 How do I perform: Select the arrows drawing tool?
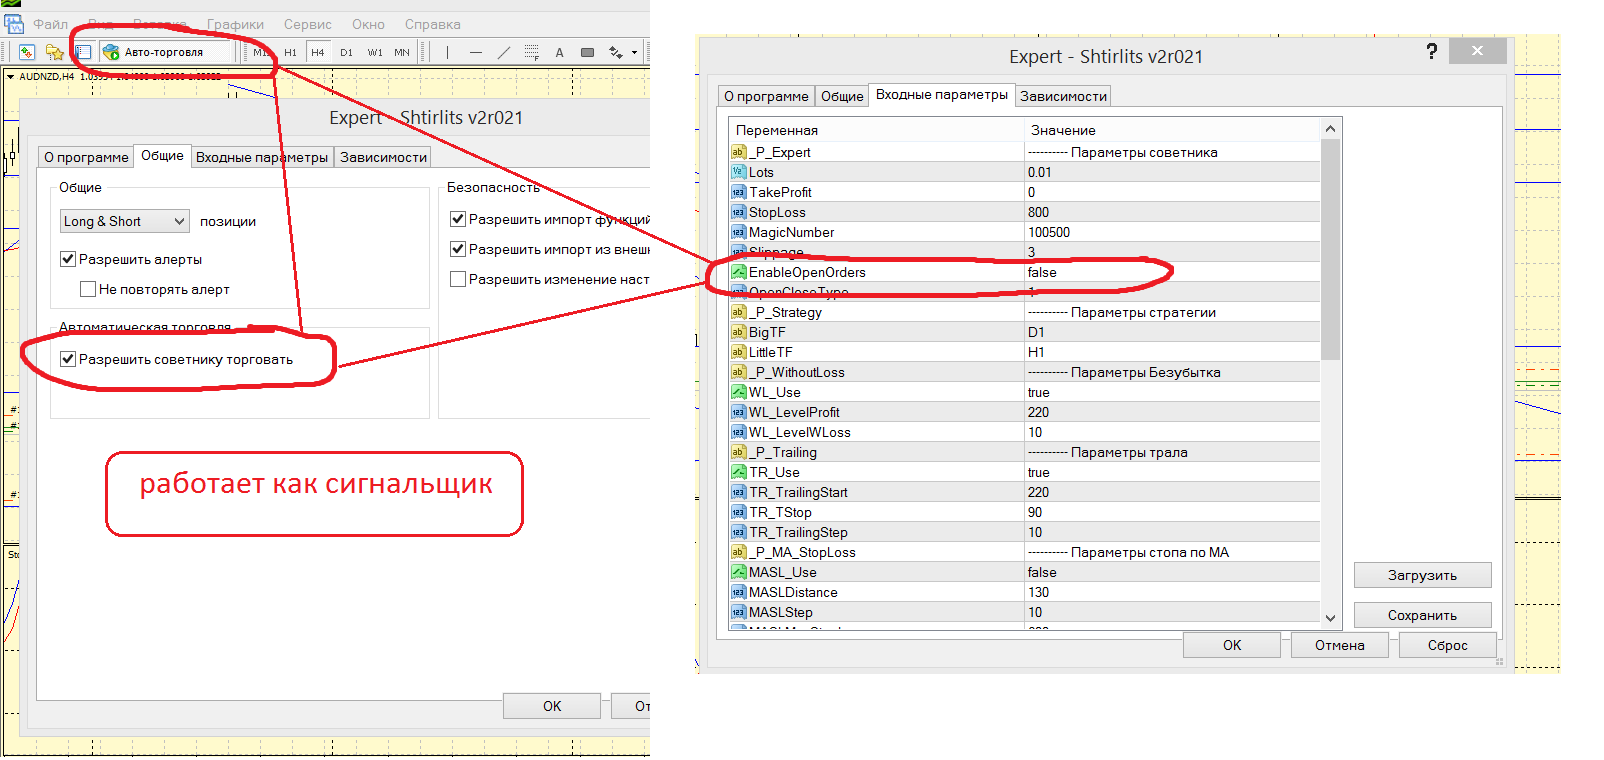pos(615,52)
